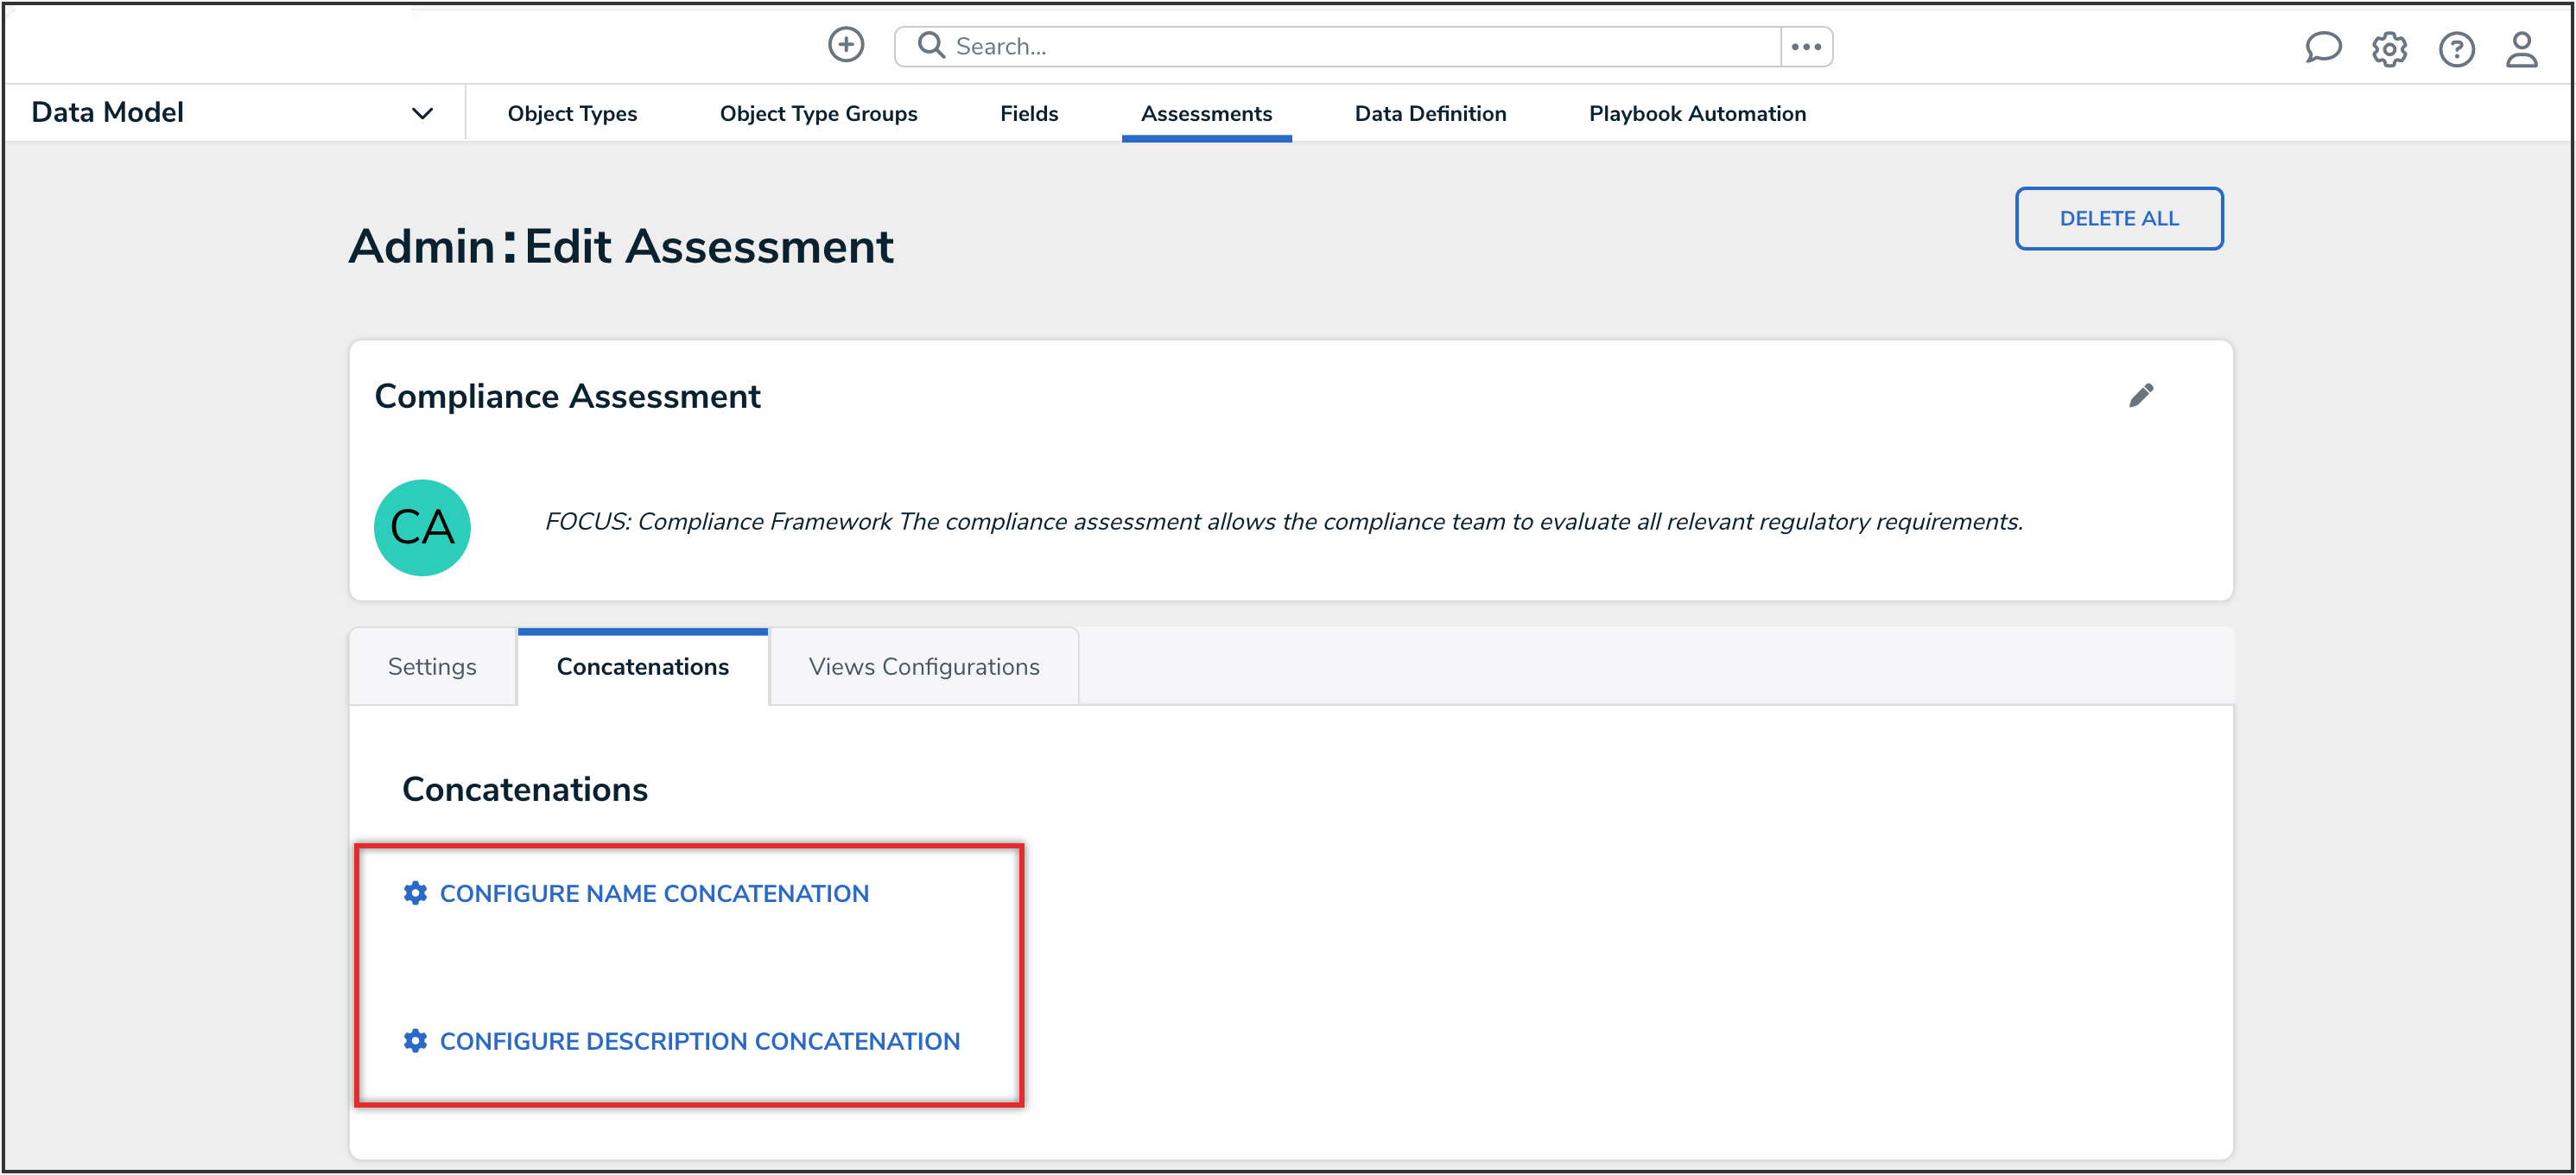
Task: Open the settings gear in the top bar
Action: (2390, 49)
